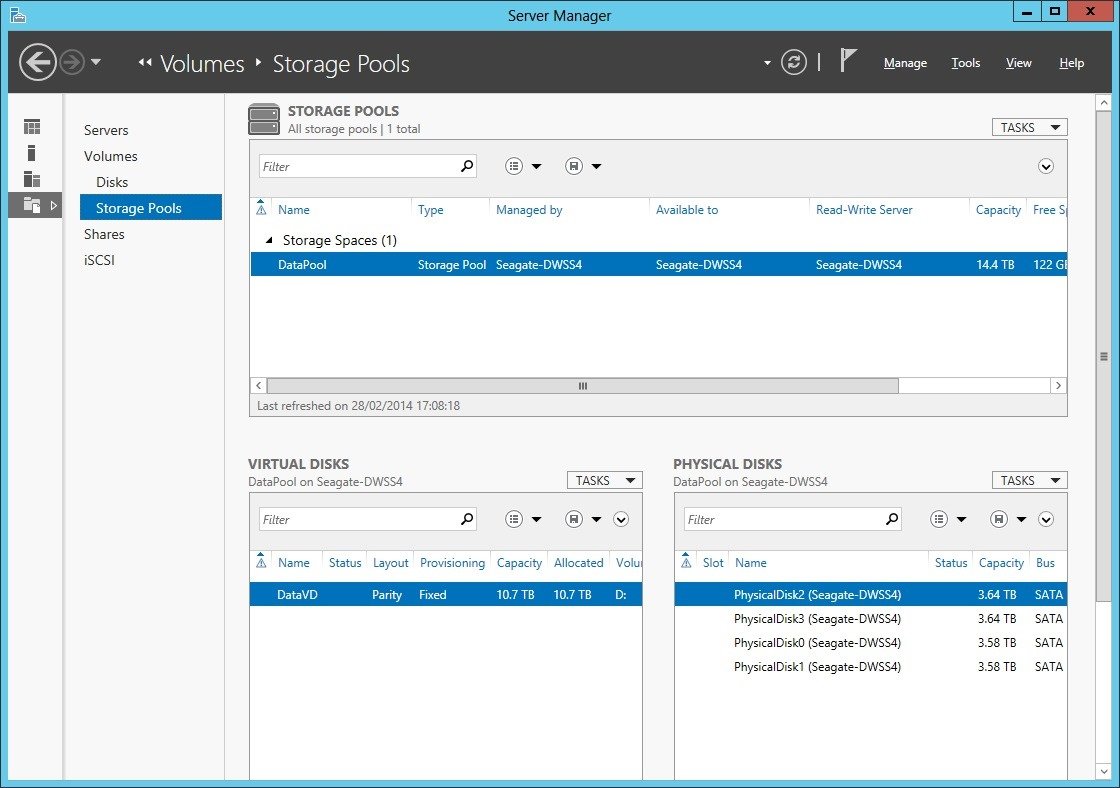Viewport: 1120px width, 788px height.
Task: Click the Virtual Disks filter field
Action: tap(359, 519)
